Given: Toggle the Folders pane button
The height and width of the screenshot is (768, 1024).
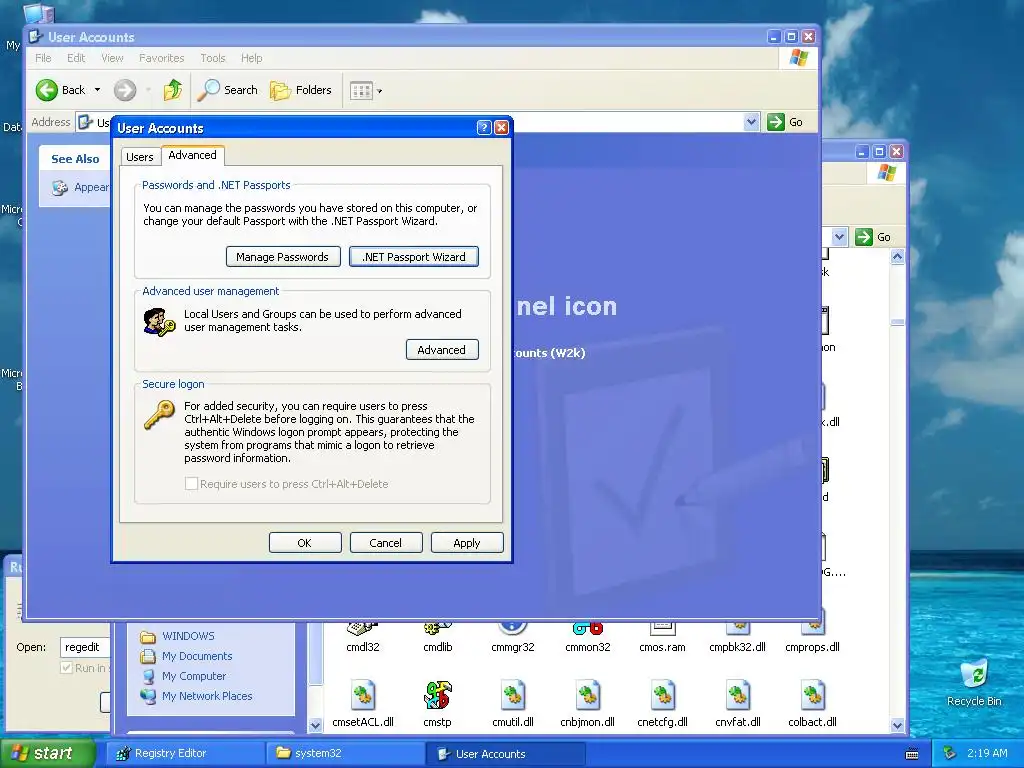Looking at the screenshot, I should point(301,90).
